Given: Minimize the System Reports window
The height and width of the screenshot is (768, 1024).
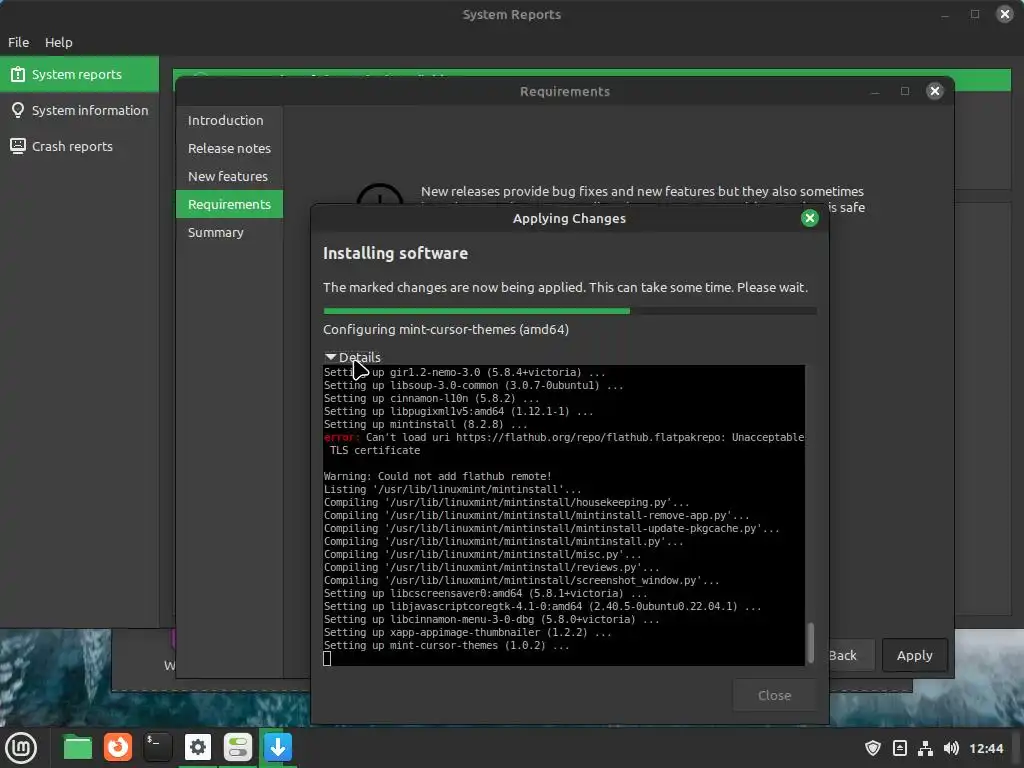Looking at the screenshot, I should point(945,14).
